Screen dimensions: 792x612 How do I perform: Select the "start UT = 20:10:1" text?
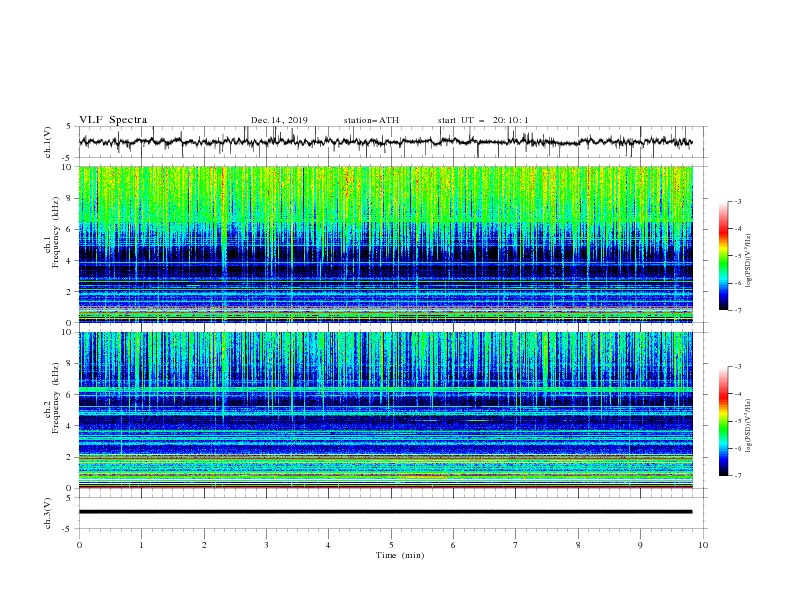point(483,120)
